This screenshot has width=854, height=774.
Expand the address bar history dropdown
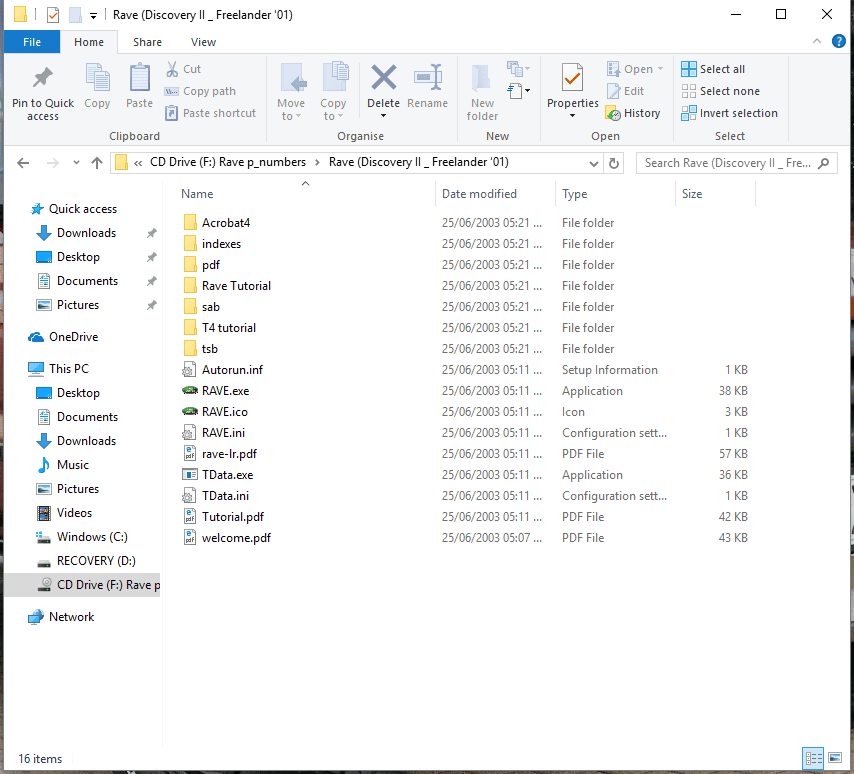pyautogui.click(x=594, y=163)
